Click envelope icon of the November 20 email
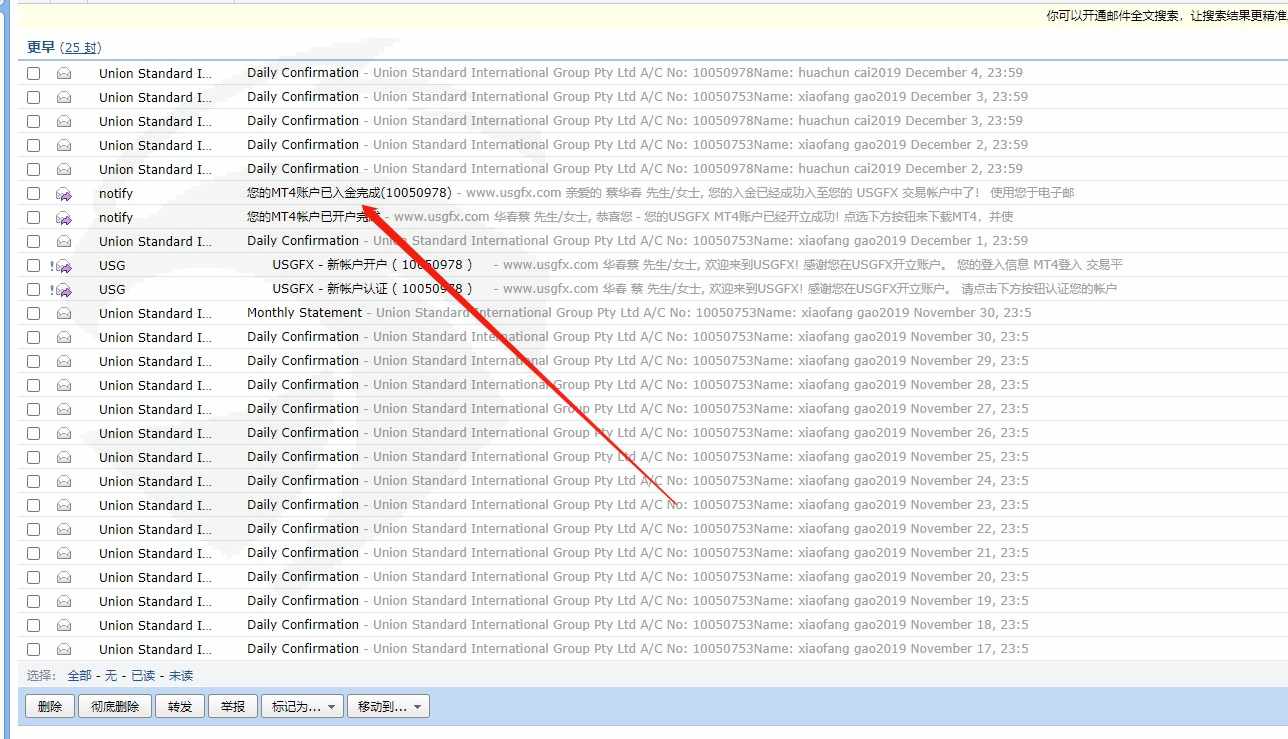1288x739 pixels. point(64,577)
